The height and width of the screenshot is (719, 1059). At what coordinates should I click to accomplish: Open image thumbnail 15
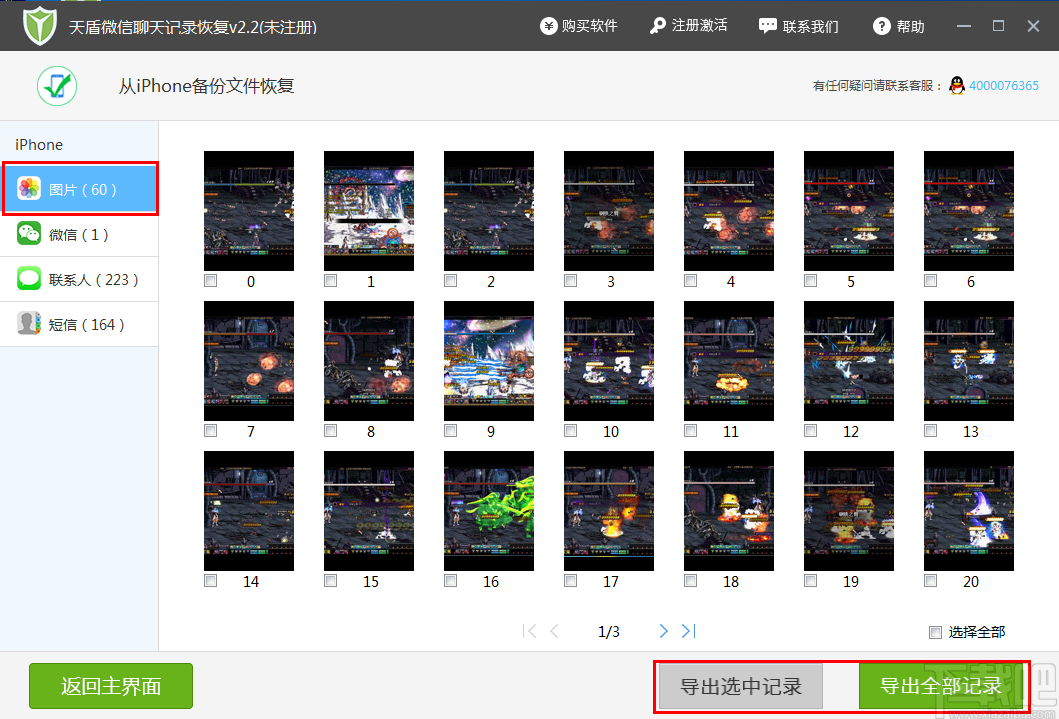369,510
